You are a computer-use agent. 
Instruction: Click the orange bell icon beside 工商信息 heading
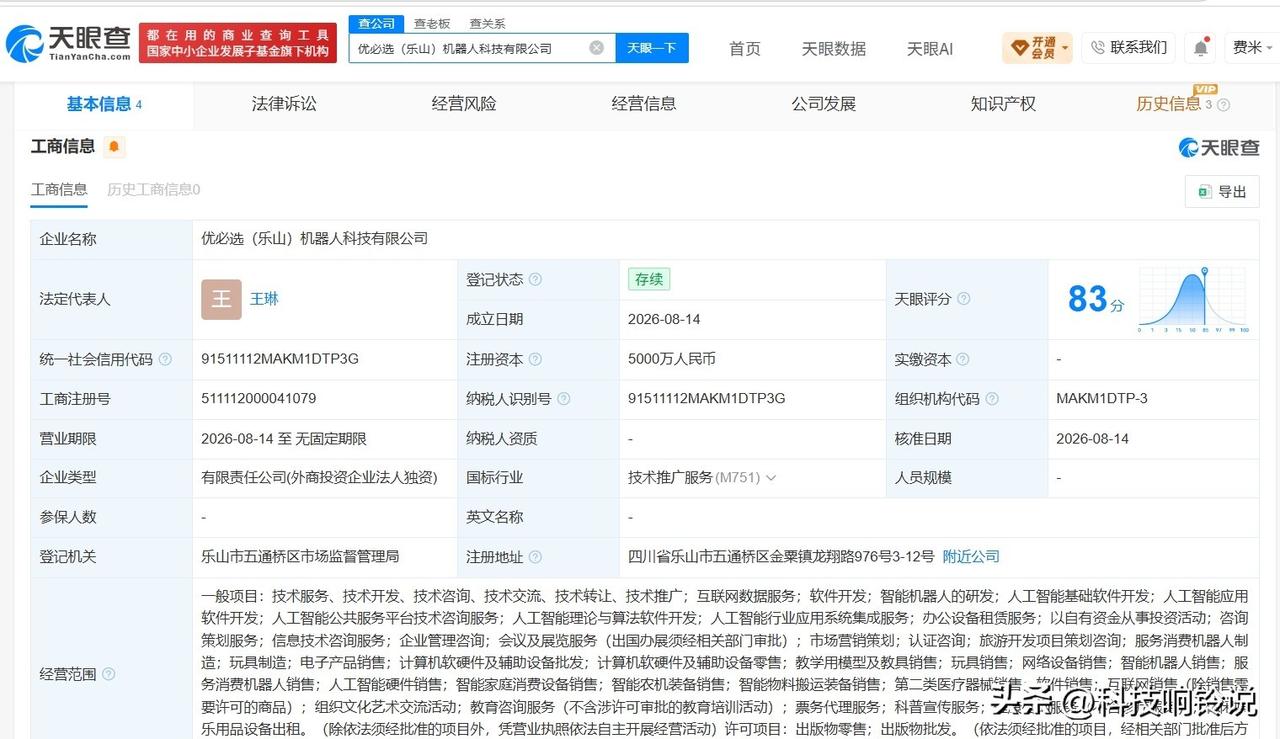[114, 147]
